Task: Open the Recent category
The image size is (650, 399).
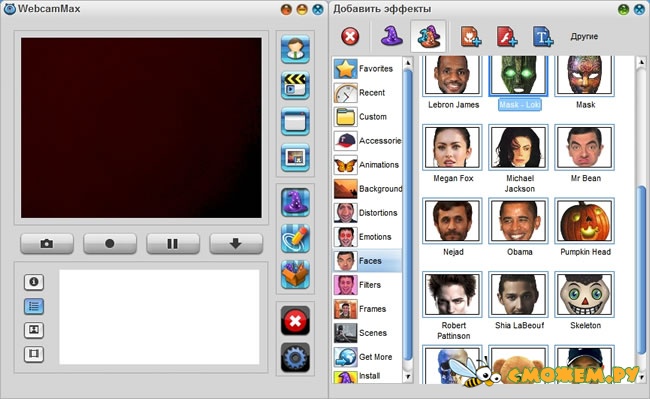Action: pos(367,93)
